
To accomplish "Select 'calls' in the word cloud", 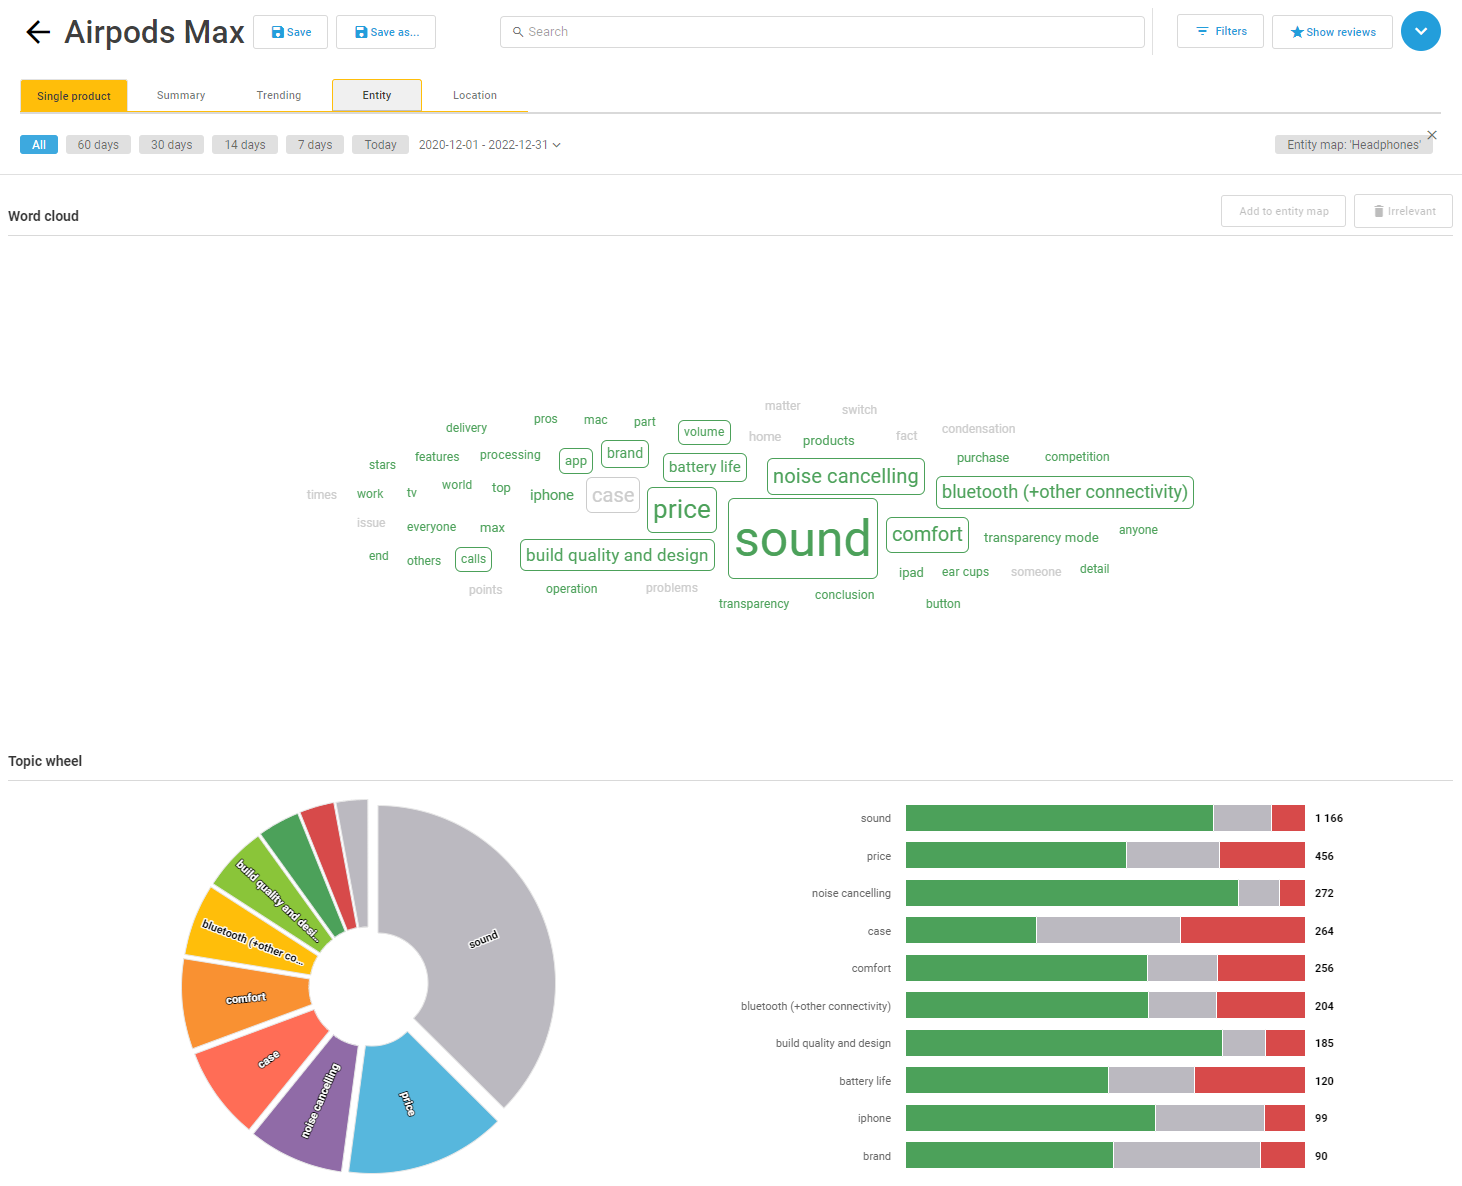I will [473, 560].
